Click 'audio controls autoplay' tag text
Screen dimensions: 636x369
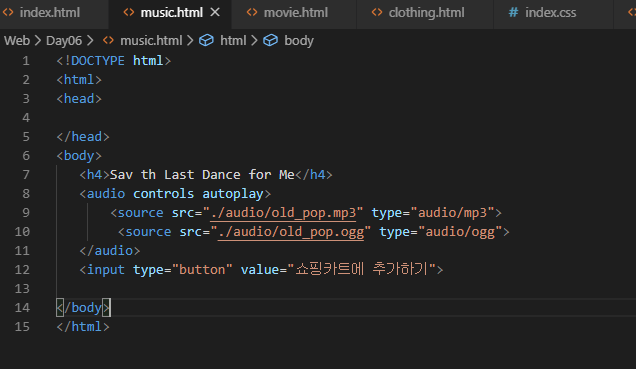click(175, 194)
